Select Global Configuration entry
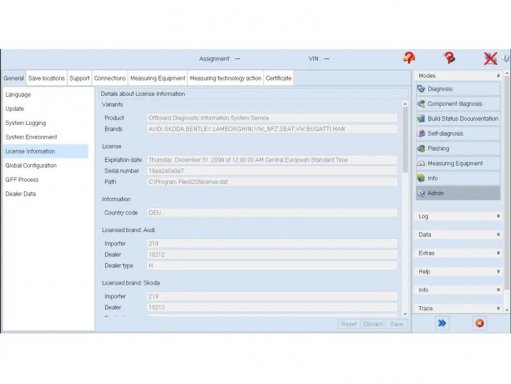The image size is (511, 384). pyautogui.click(x=46, y=165)
